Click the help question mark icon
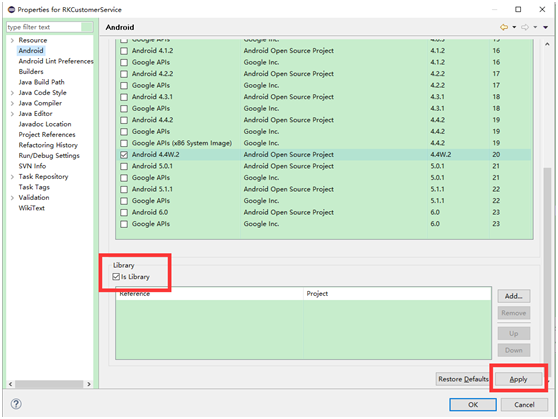558x419 pixels. [x=16, y=404]
